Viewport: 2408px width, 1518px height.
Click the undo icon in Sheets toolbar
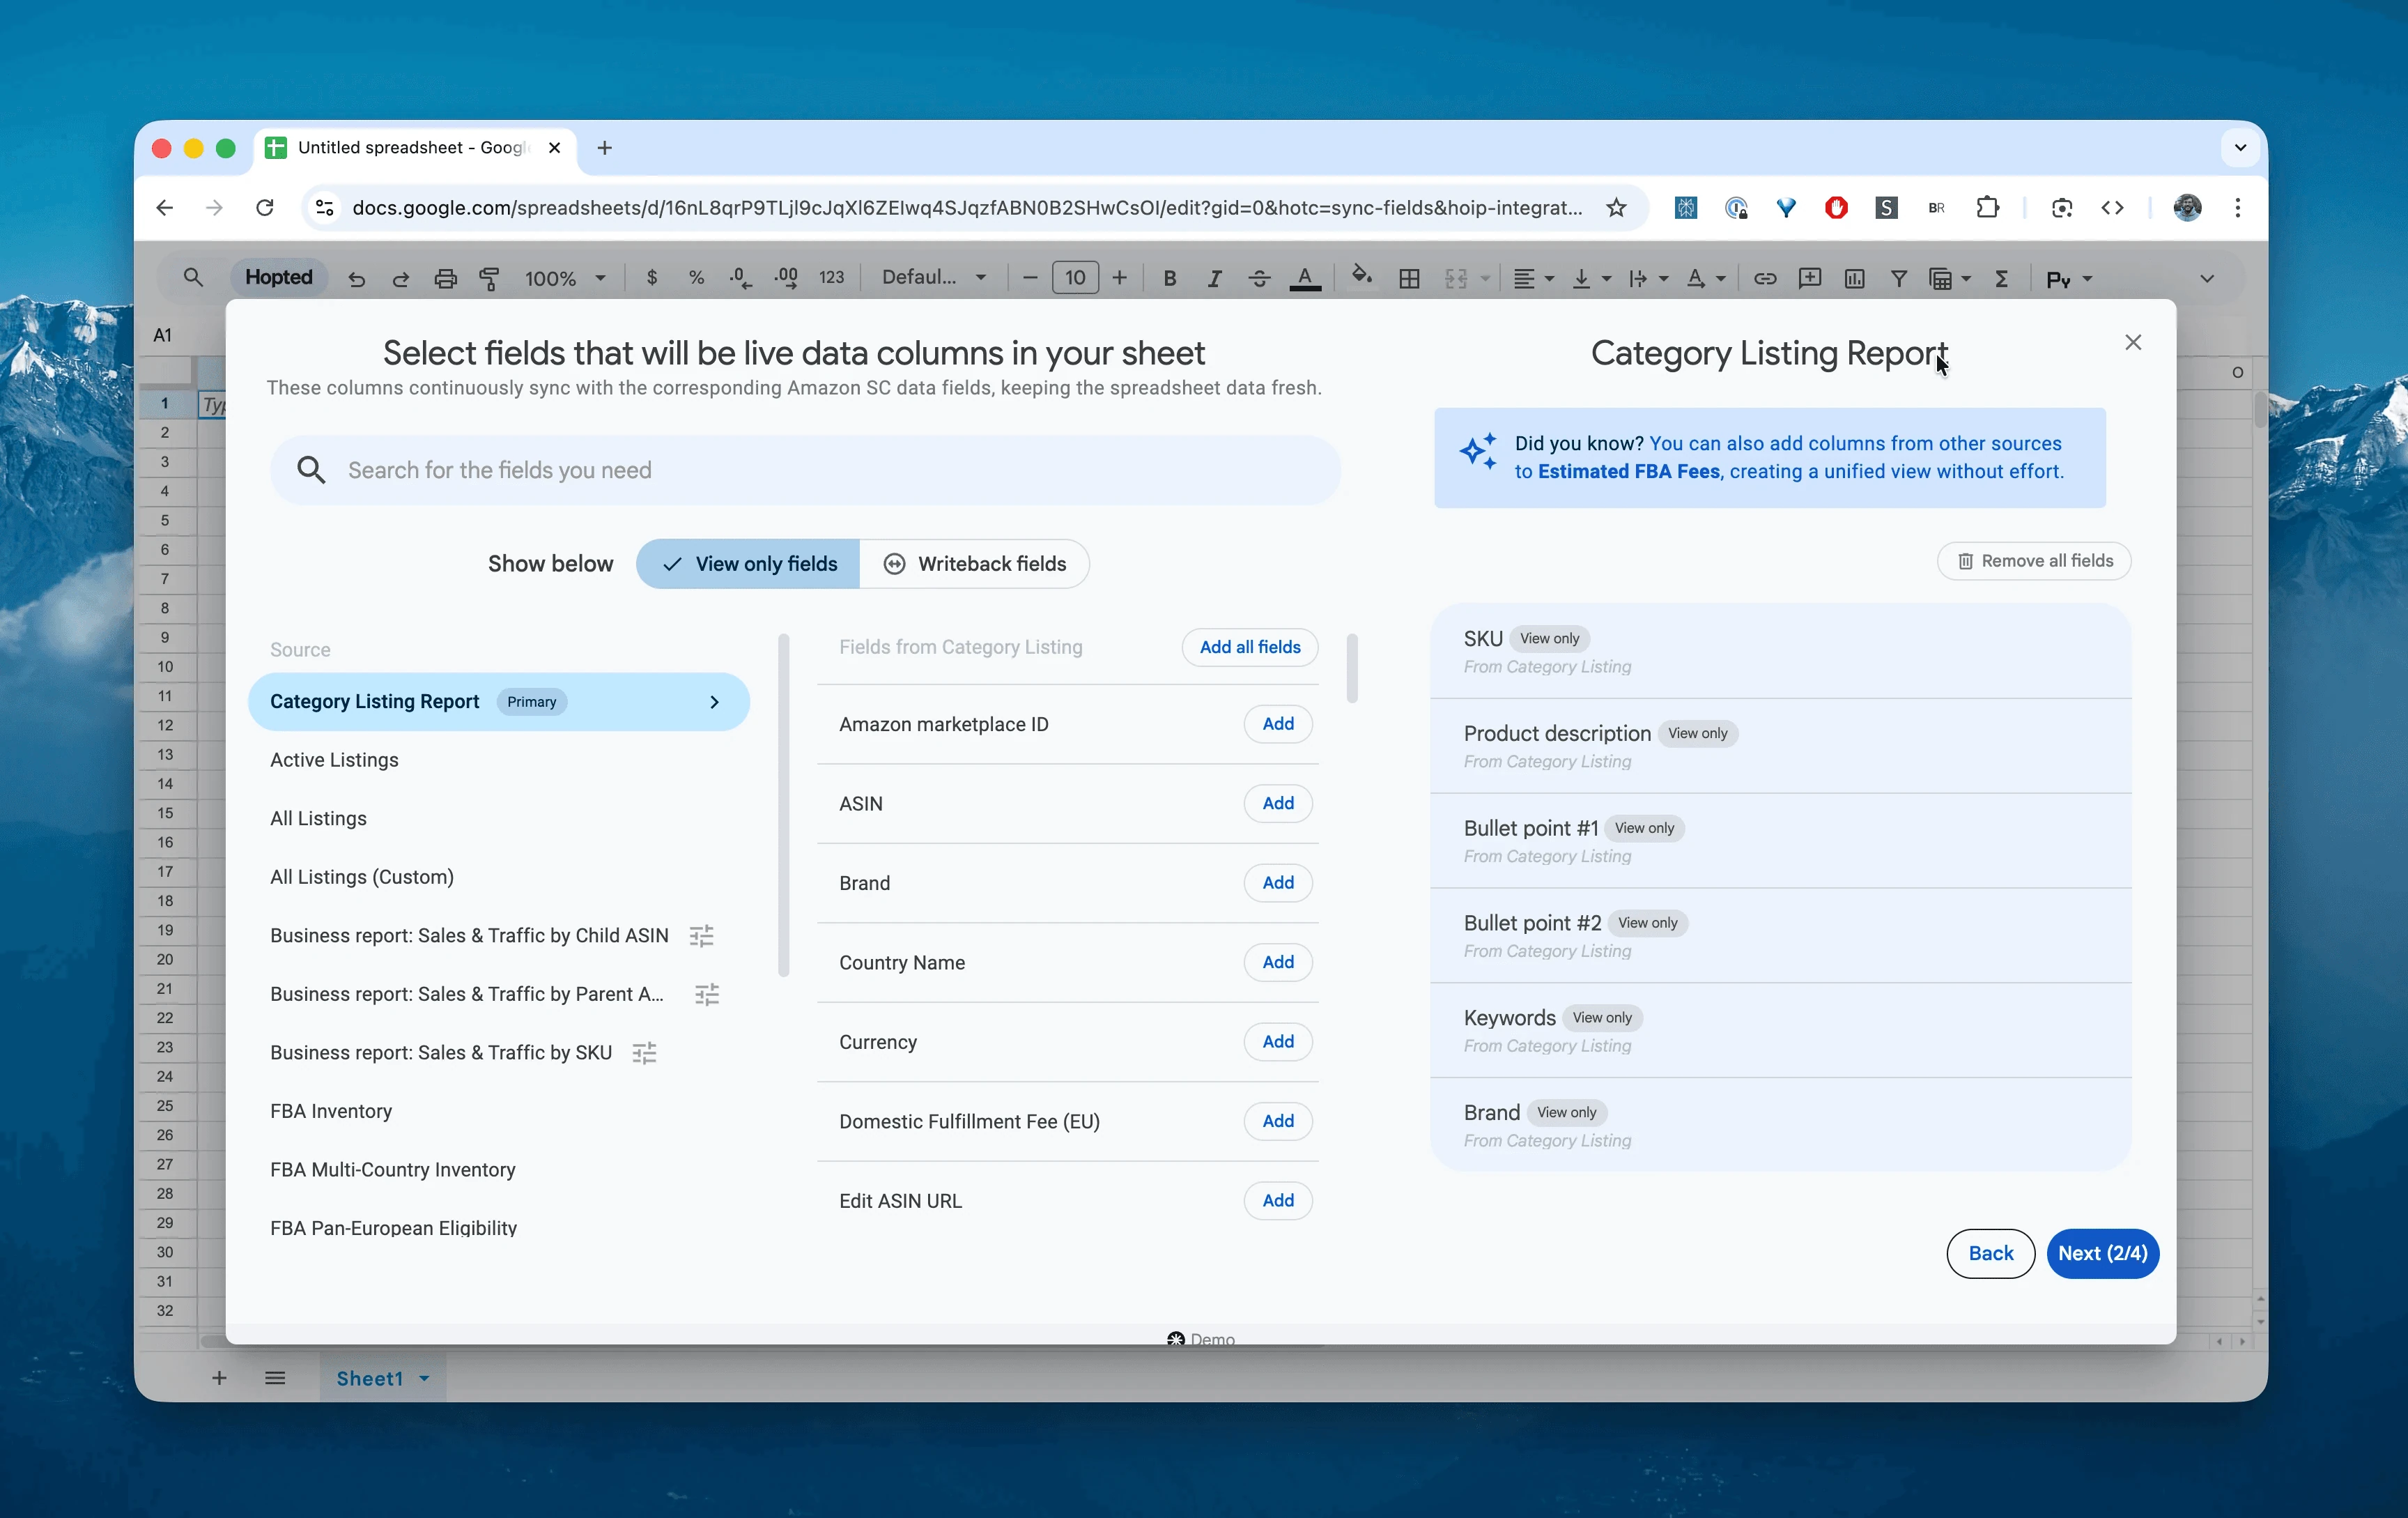(x=356, y=279)
